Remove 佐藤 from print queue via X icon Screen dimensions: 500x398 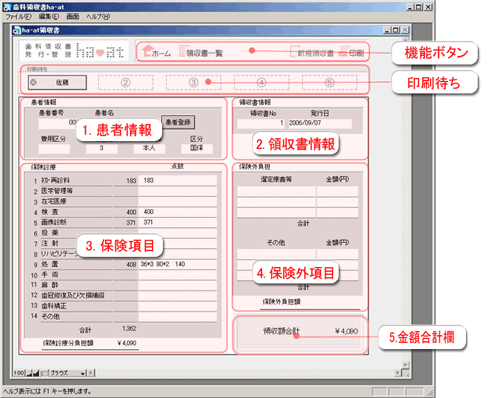coord(33,82)
